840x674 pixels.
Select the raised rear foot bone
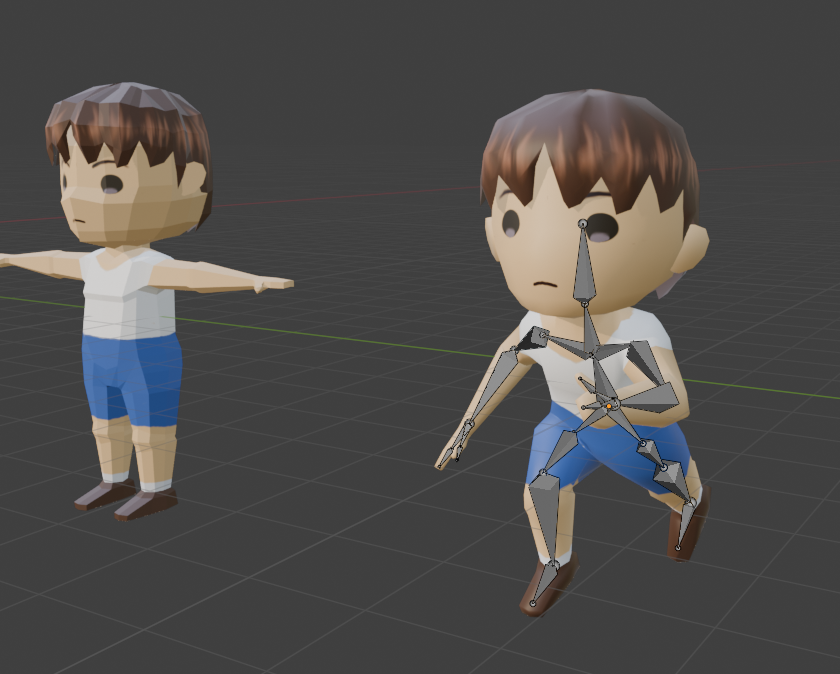coord(686,524)
